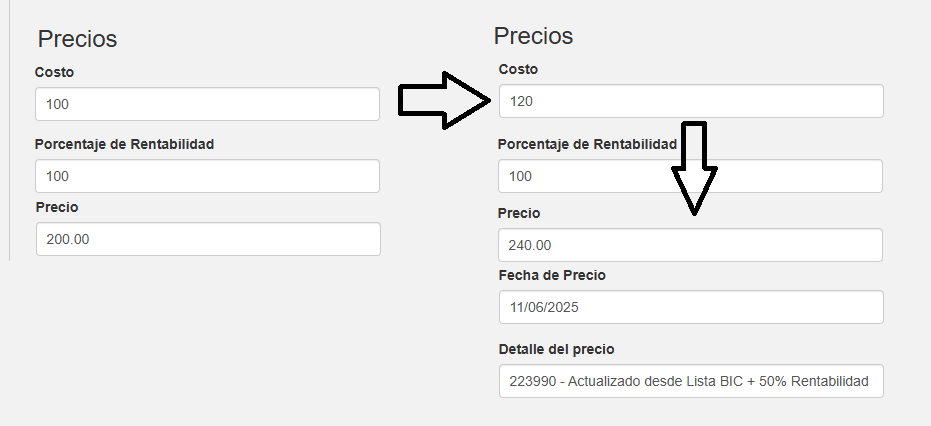Screen dimensions: 931x426
Task: Focus the Costo field containing 100
Action: [207, 104]
